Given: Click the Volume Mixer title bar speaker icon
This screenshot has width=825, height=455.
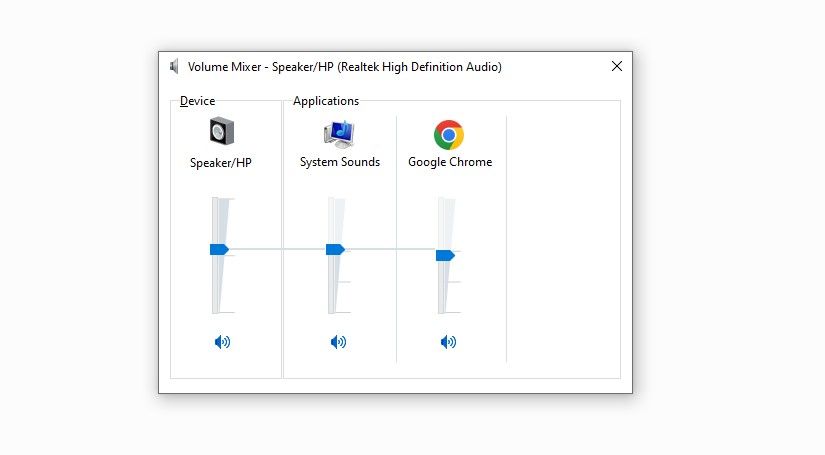Looking at the screenshot, I should click(175, 67).
